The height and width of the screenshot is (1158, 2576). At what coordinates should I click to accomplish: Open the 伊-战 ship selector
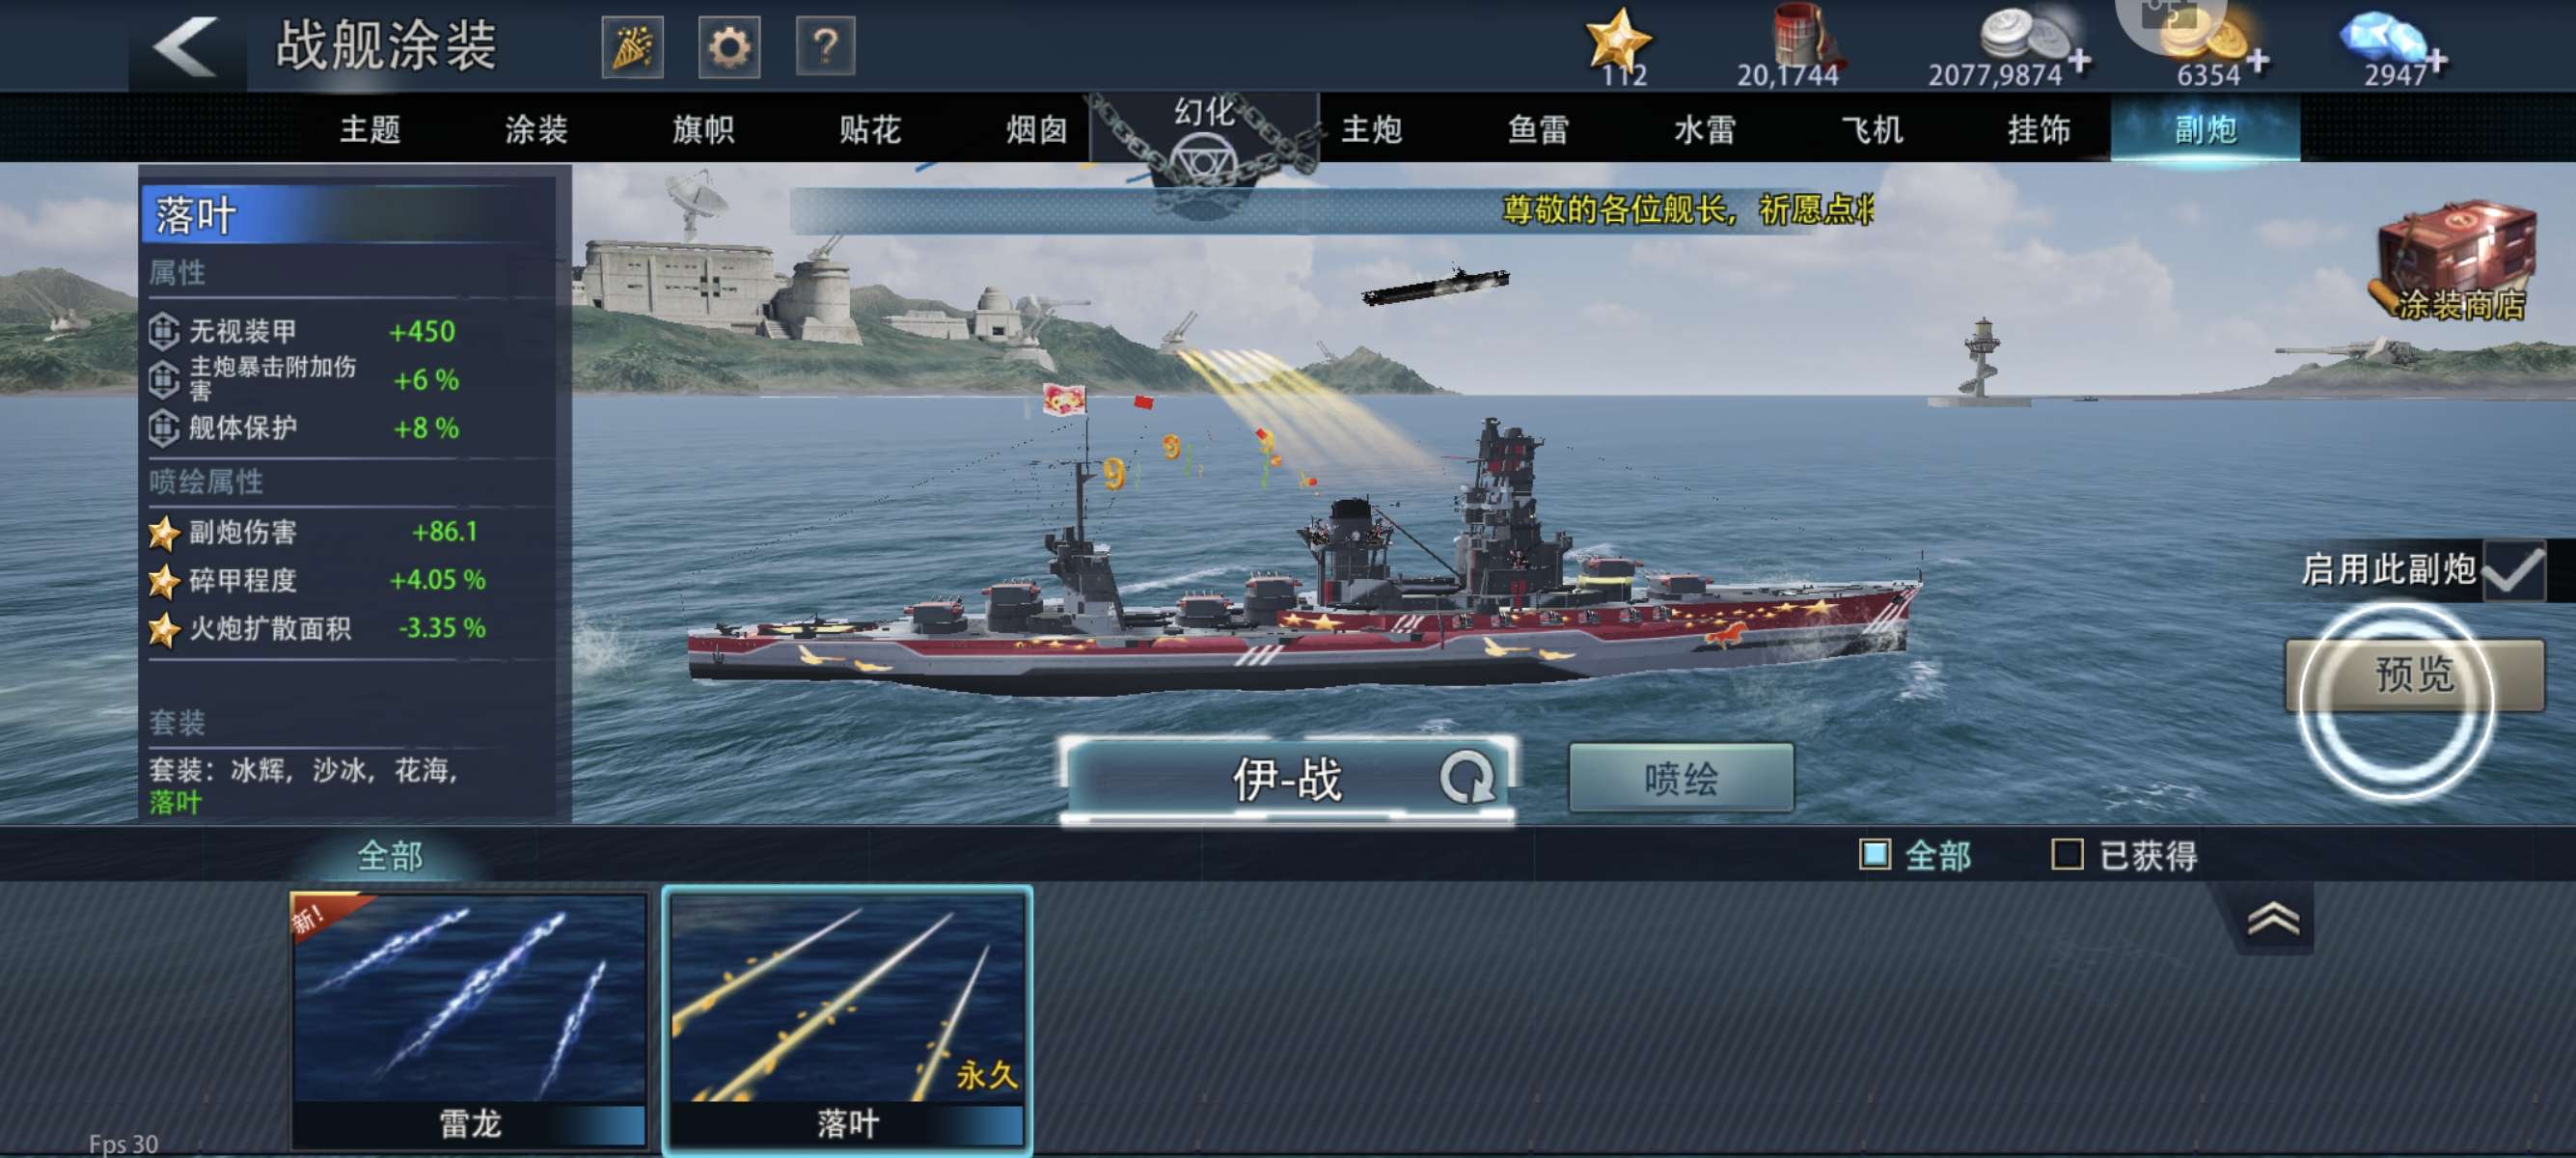(1288, 780)
